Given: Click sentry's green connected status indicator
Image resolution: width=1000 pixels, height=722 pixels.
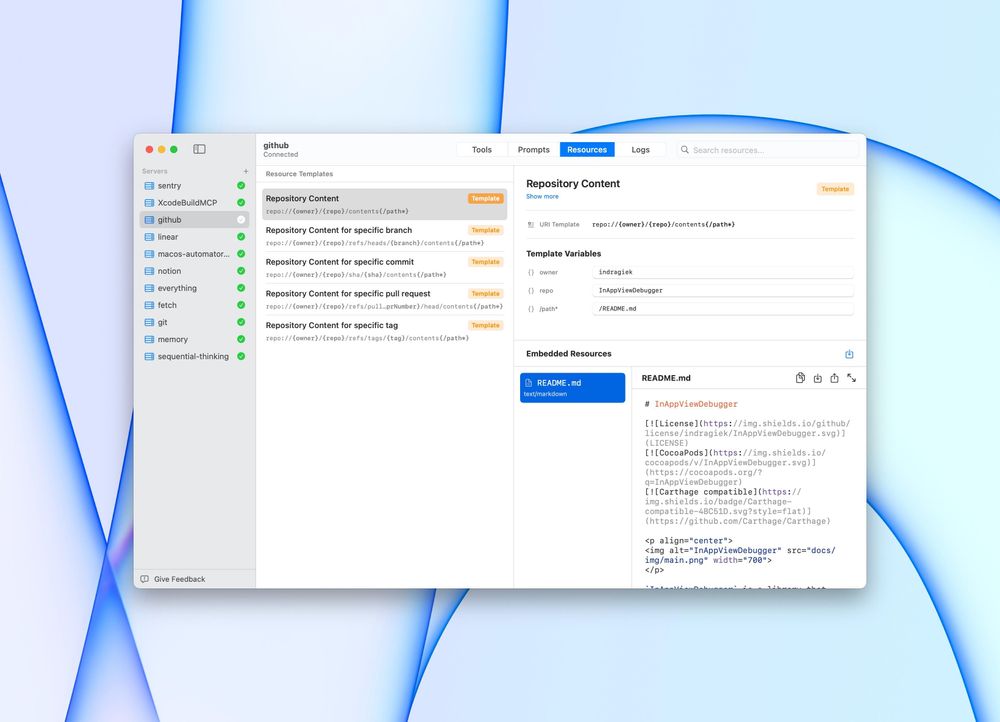Looking at the screenshot, I should click(241, 186).
